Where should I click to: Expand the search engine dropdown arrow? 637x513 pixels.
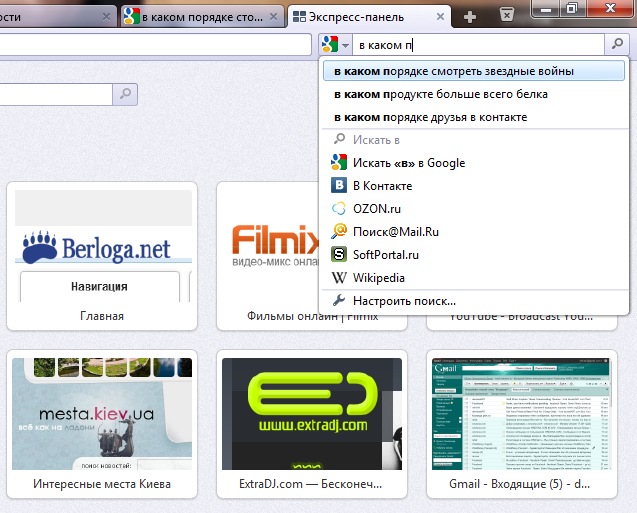345,45
